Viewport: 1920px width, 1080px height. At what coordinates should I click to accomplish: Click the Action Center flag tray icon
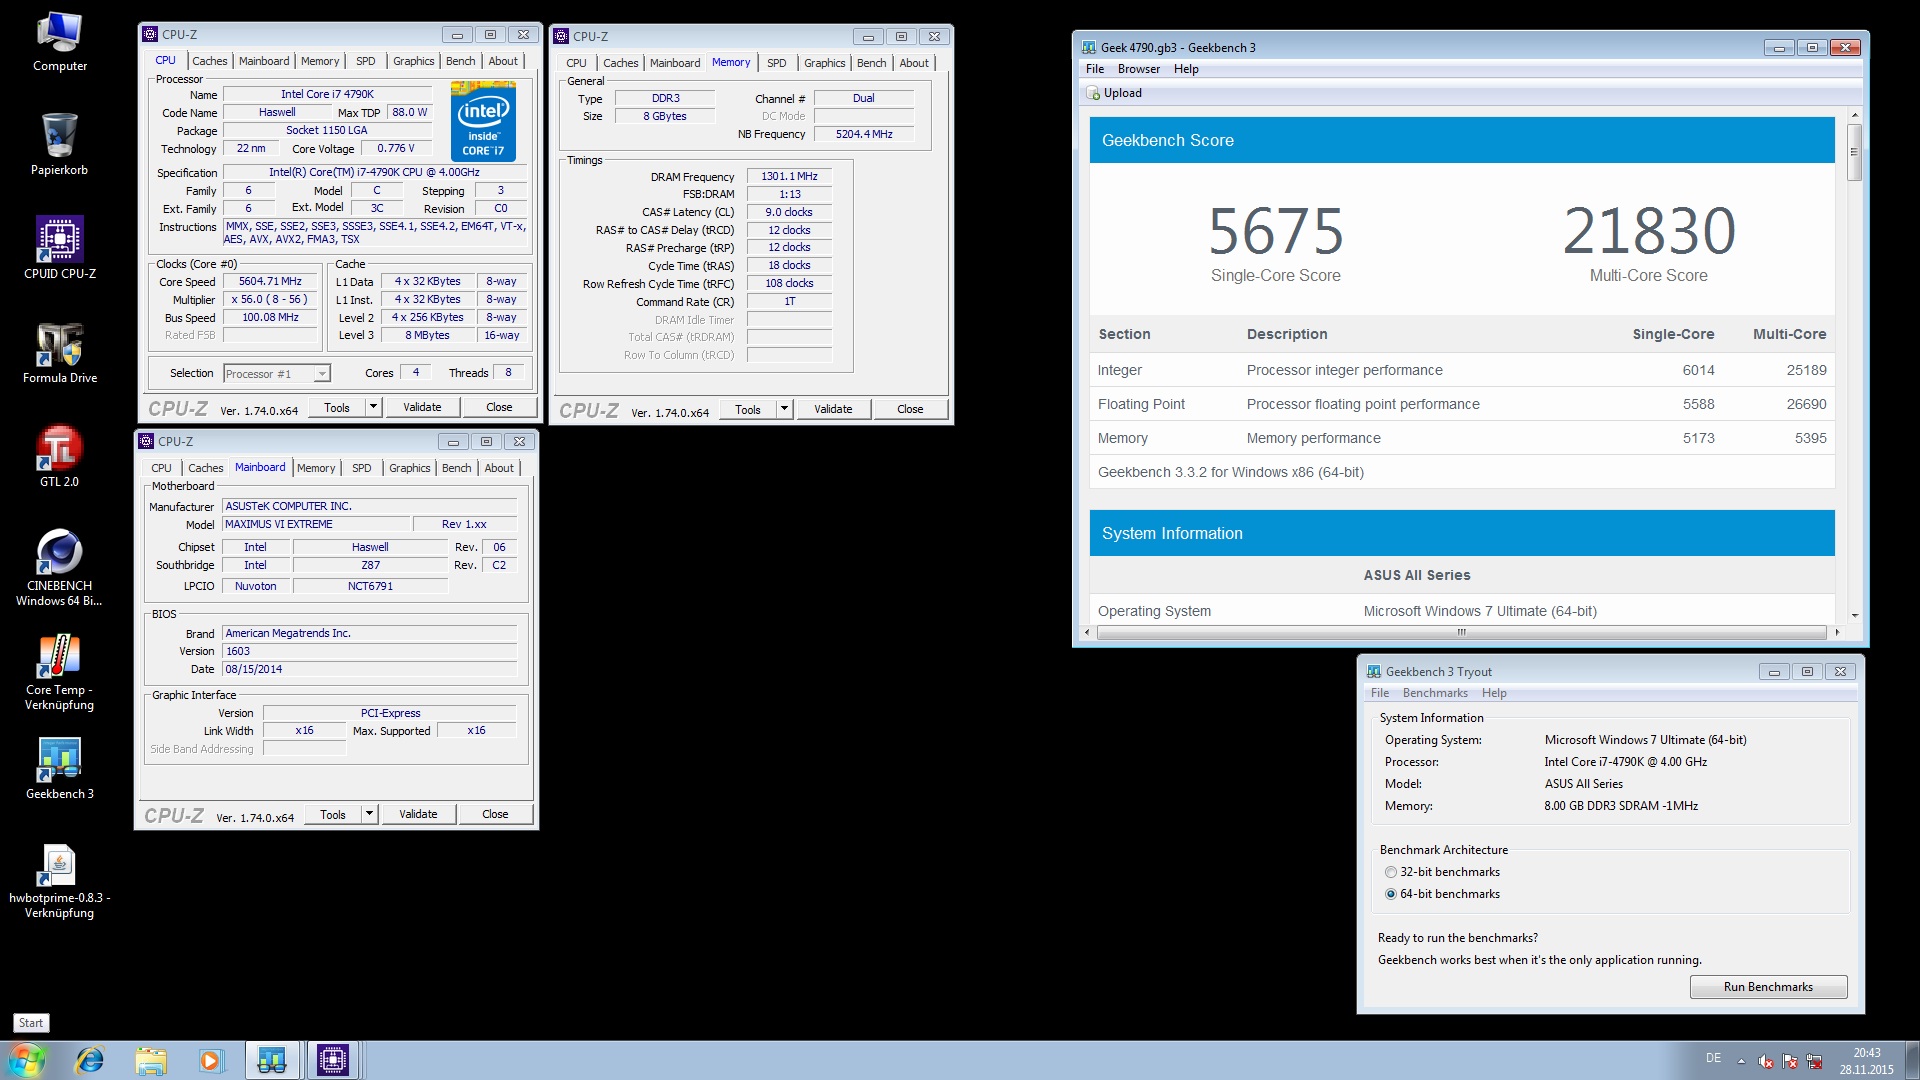pos(1790,1061)
